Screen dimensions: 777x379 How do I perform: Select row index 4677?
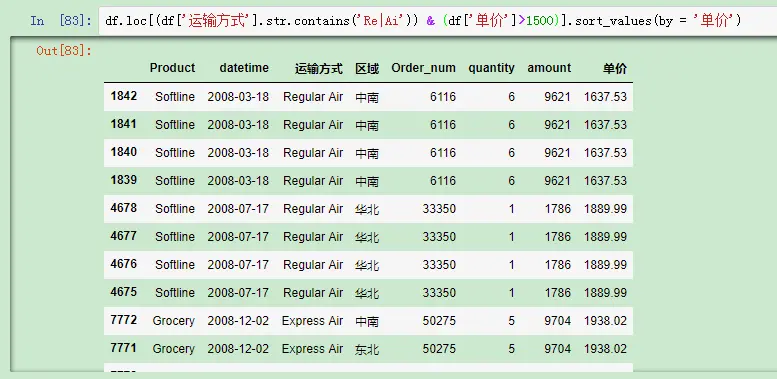tap(124, 235)
